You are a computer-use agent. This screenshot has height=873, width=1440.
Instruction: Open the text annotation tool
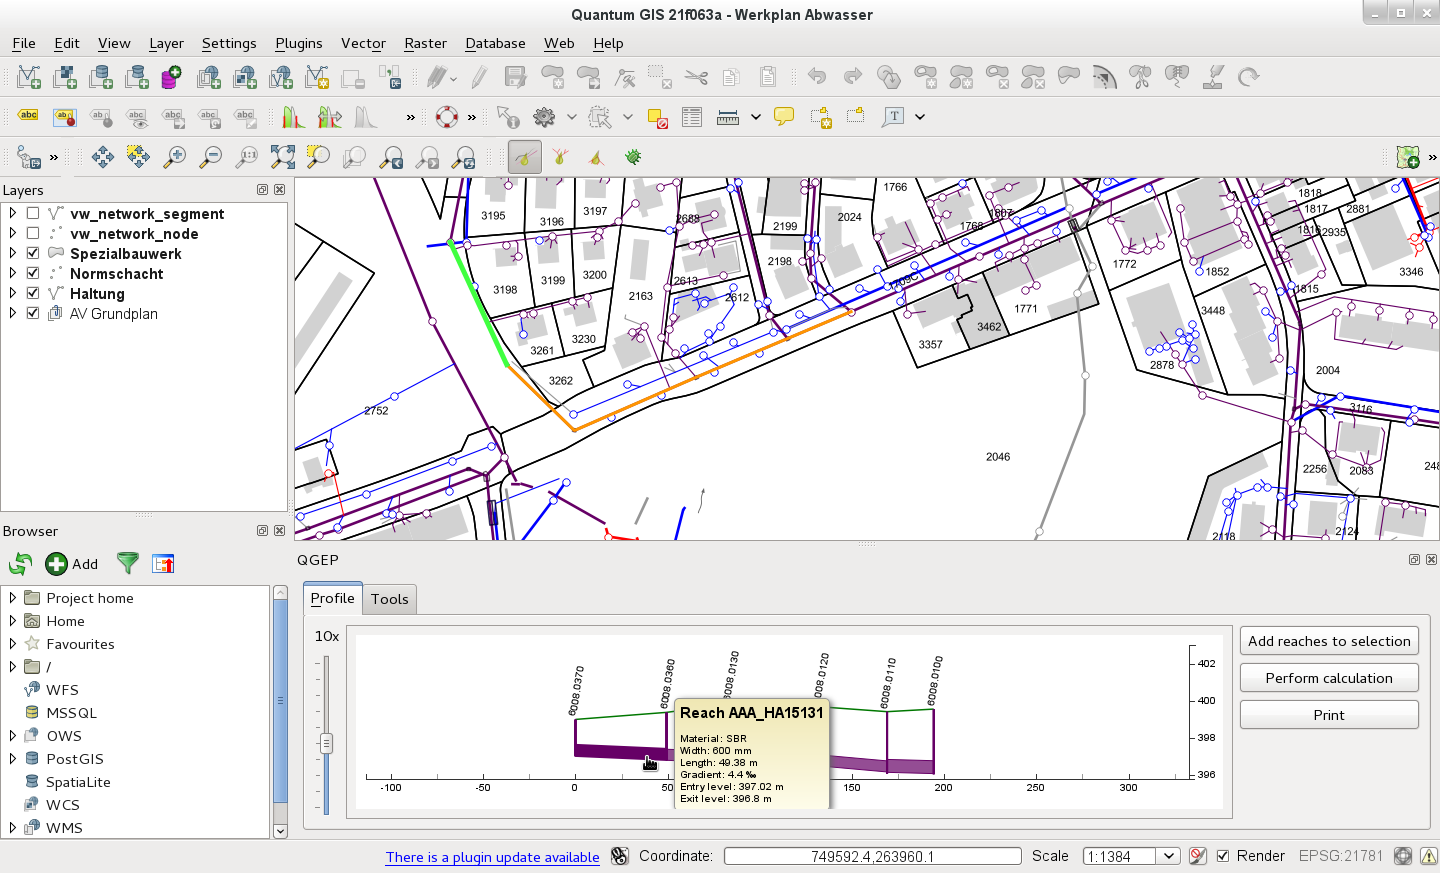click(893, 117)
